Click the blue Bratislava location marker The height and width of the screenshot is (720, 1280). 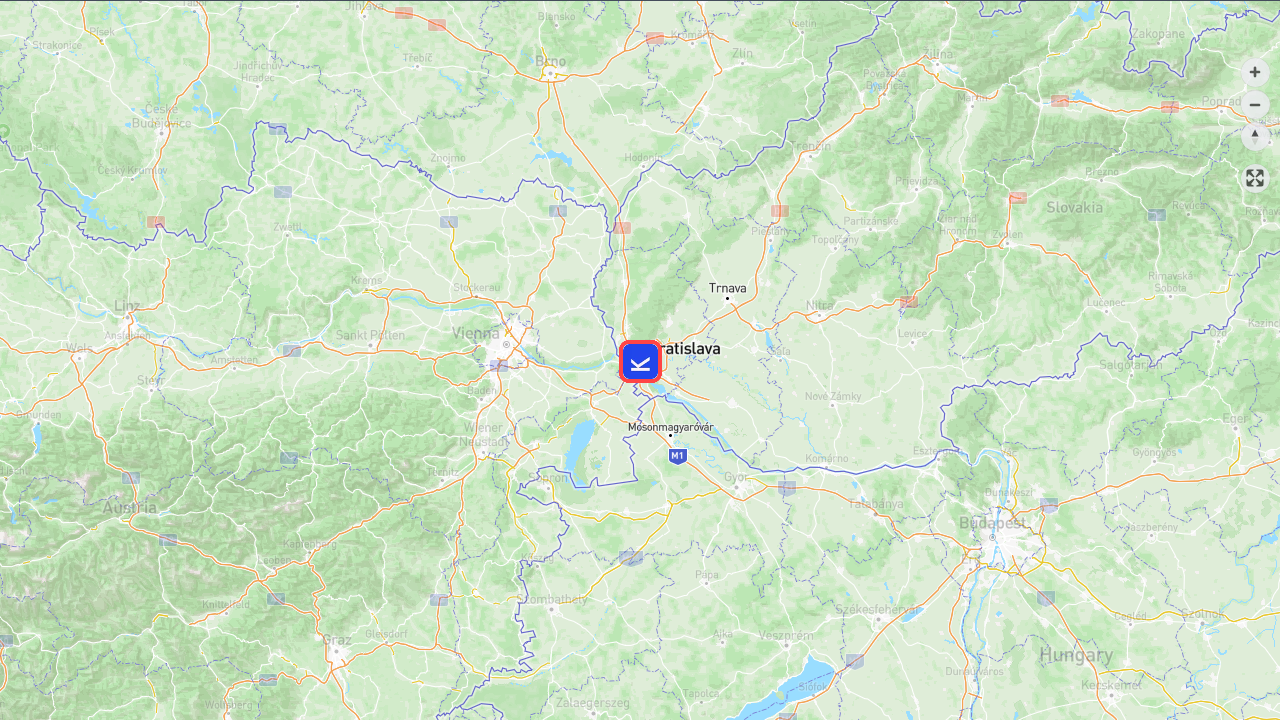point(640,361)
